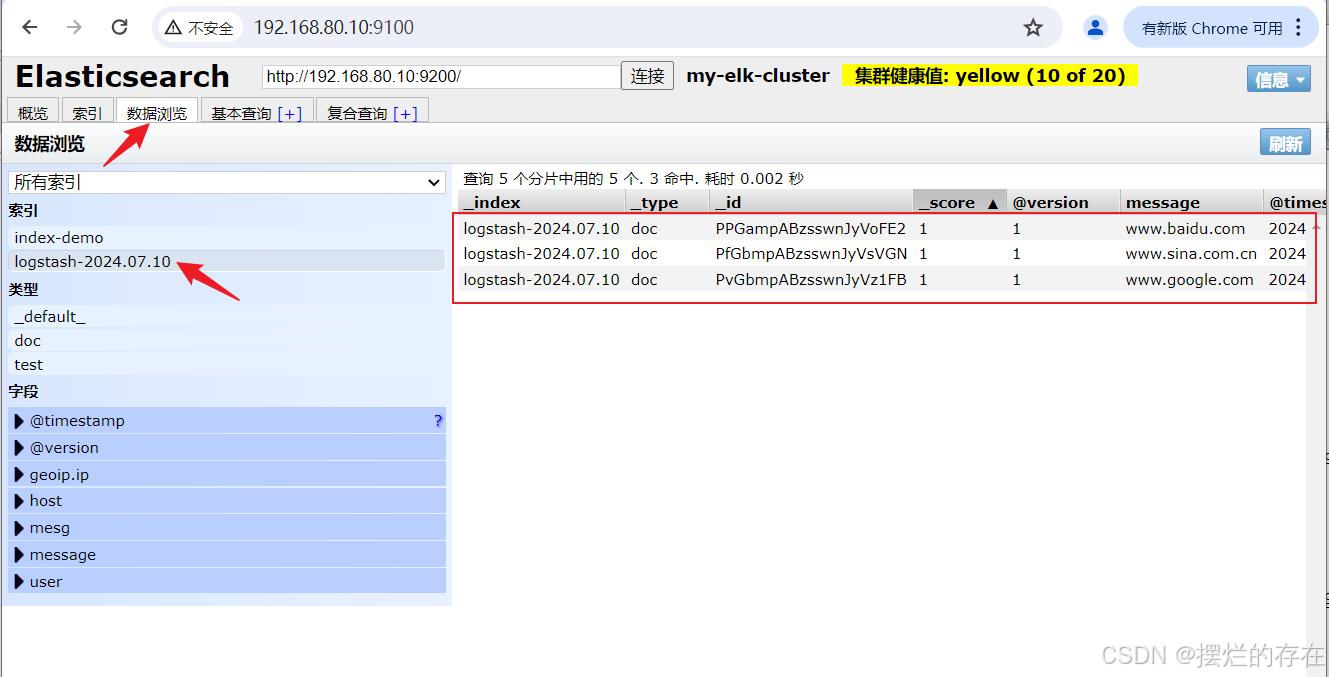This screenshot has width=1329, height=677.
Task: Click the www.sina.com.cn message cell
Action: [x=1191, y=254]
